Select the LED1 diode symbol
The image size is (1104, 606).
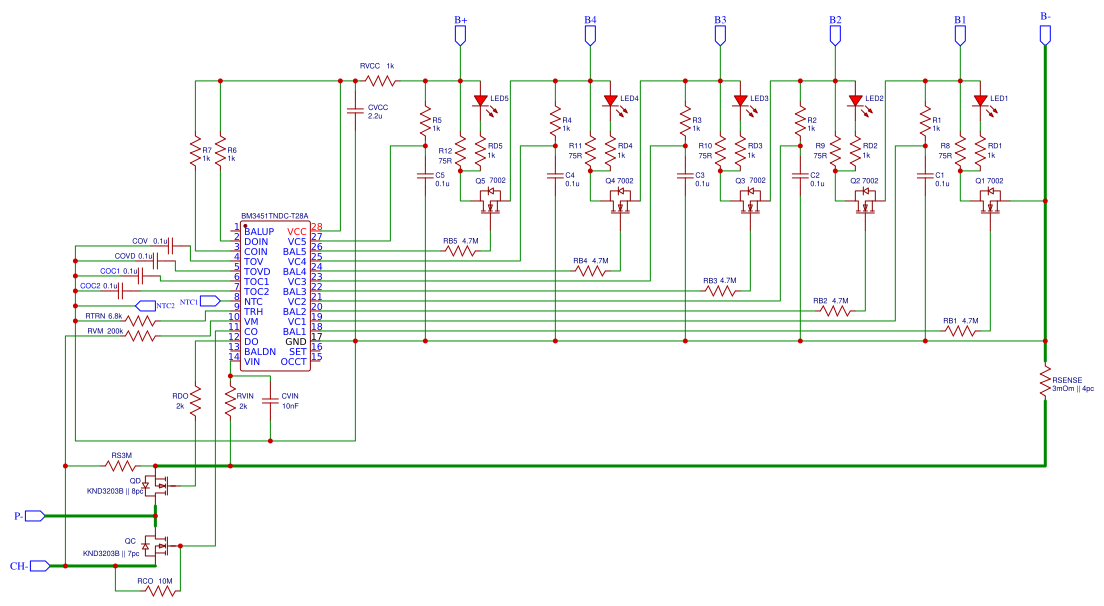coord(981,100)
